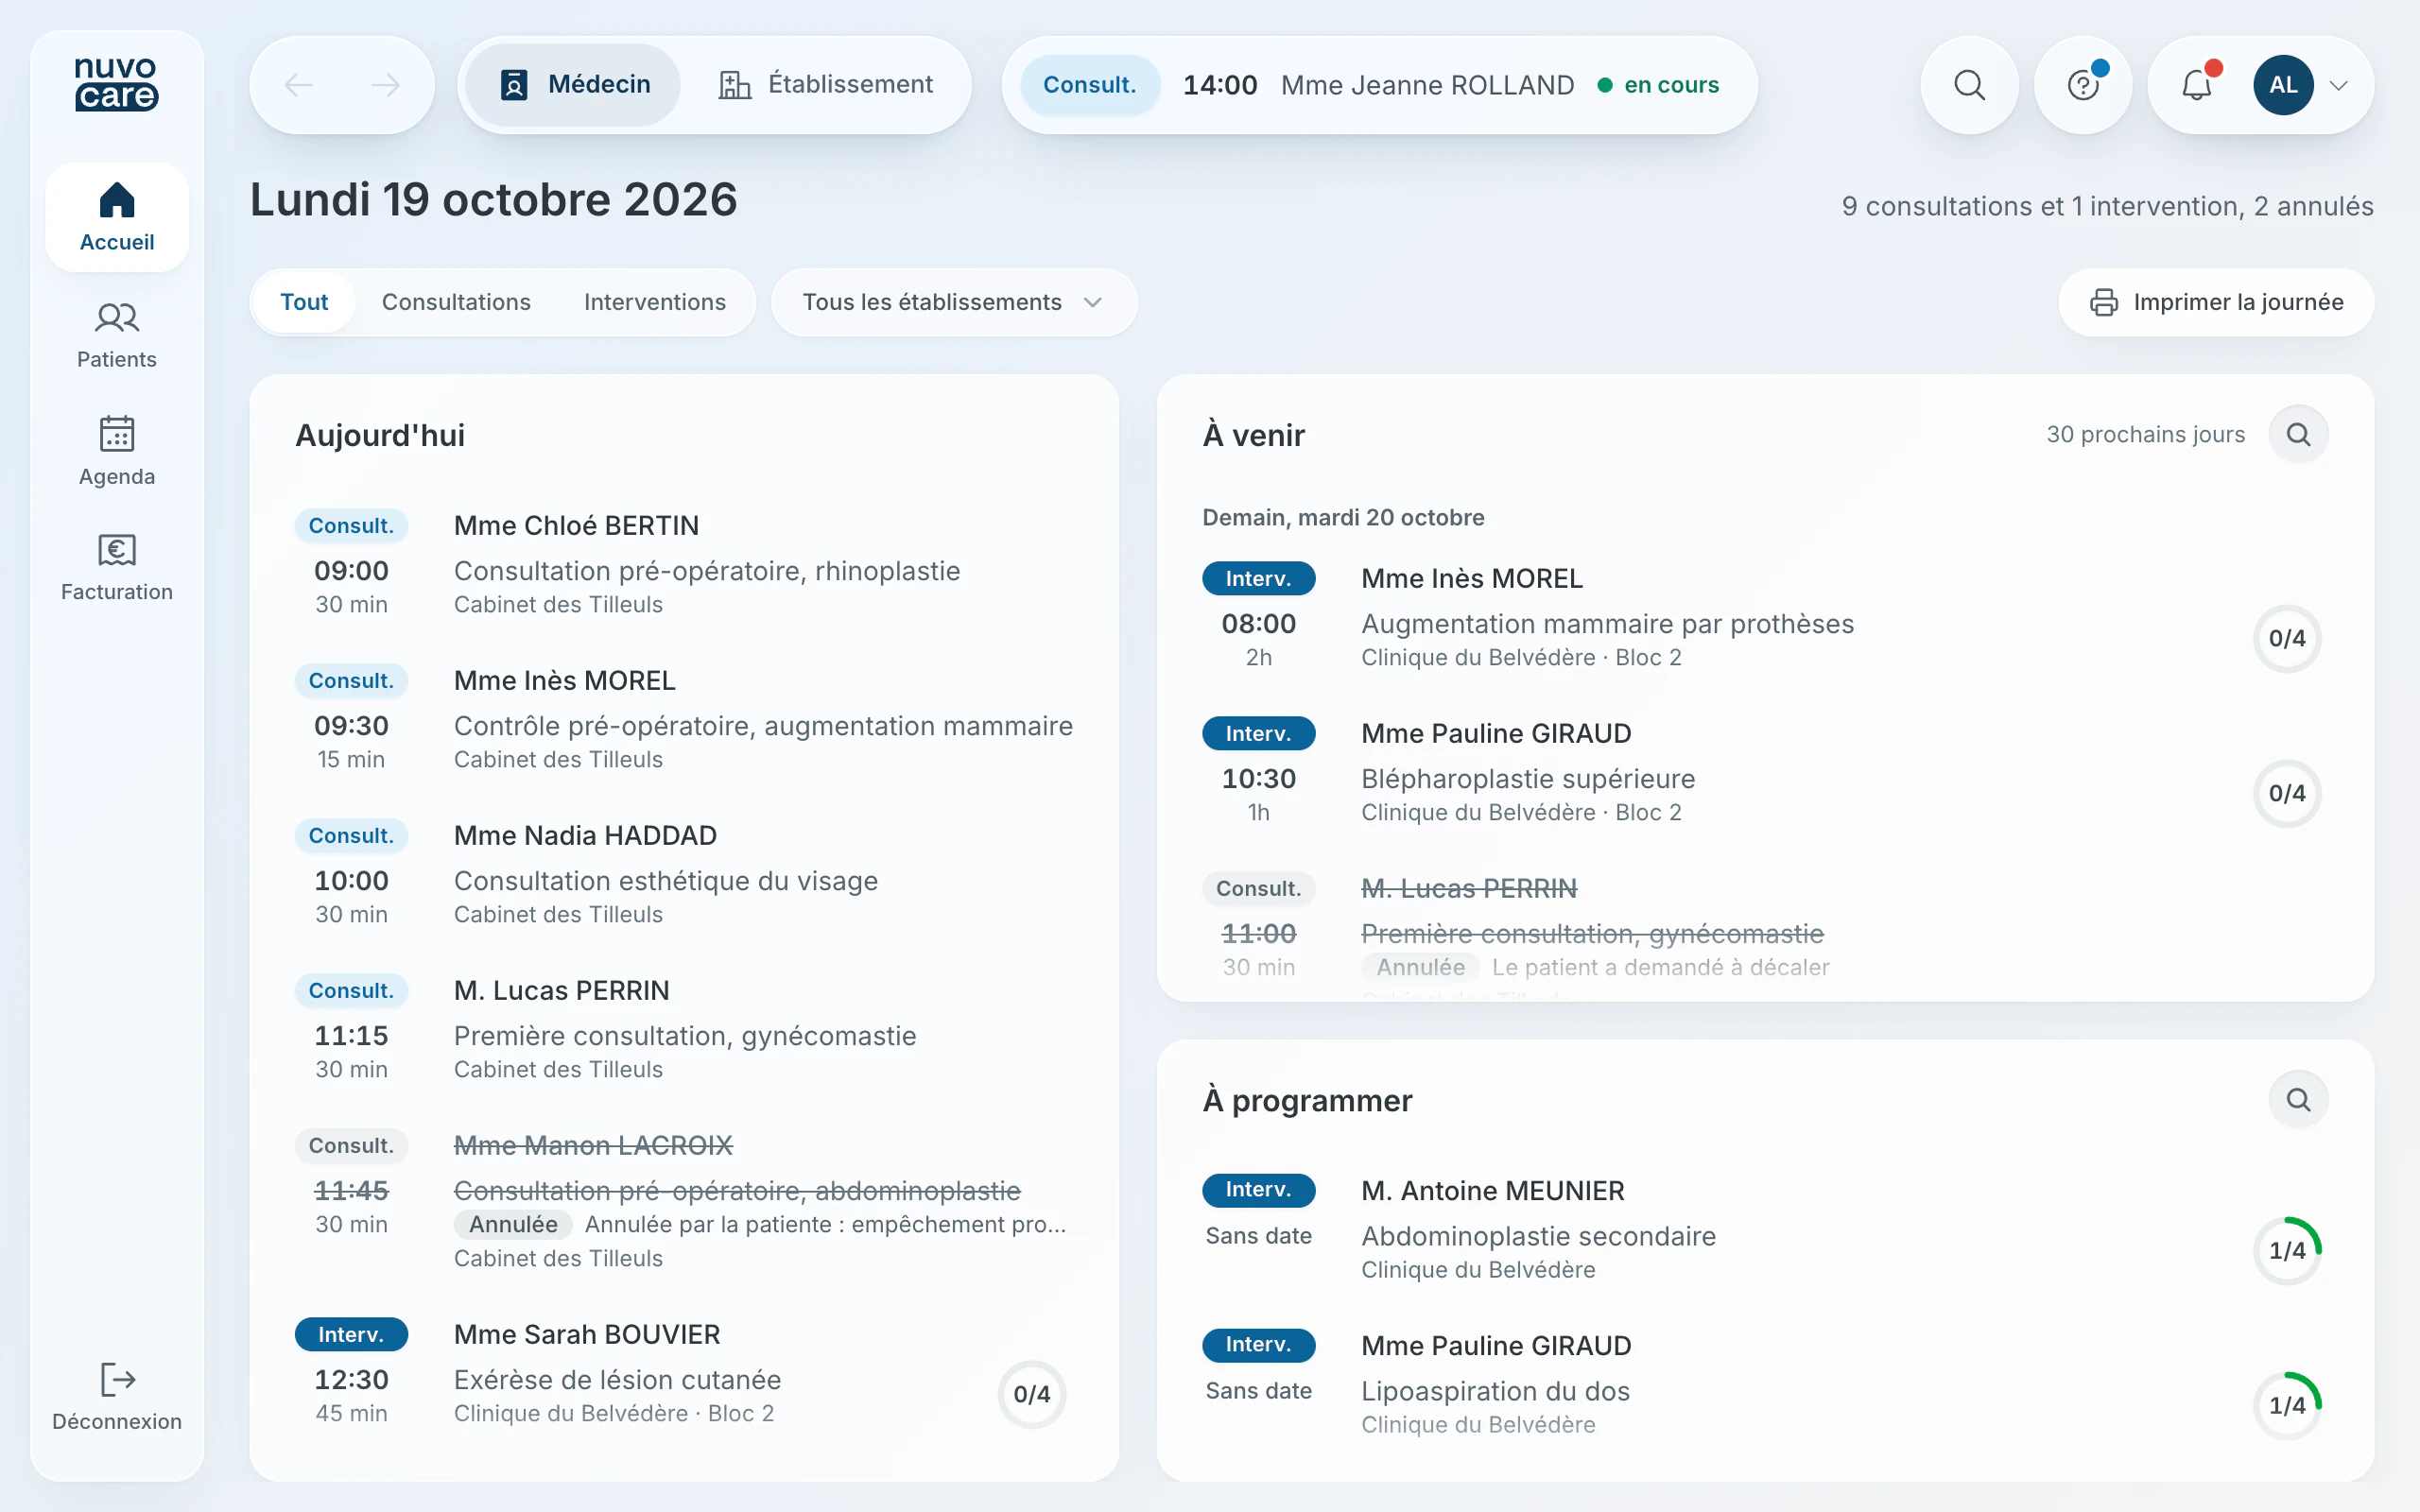The height and width of the screenshot is (1512, 2420).
Task: Click the 'Demain, mardi 20 octobre' heading
Action: point(1343,517)
